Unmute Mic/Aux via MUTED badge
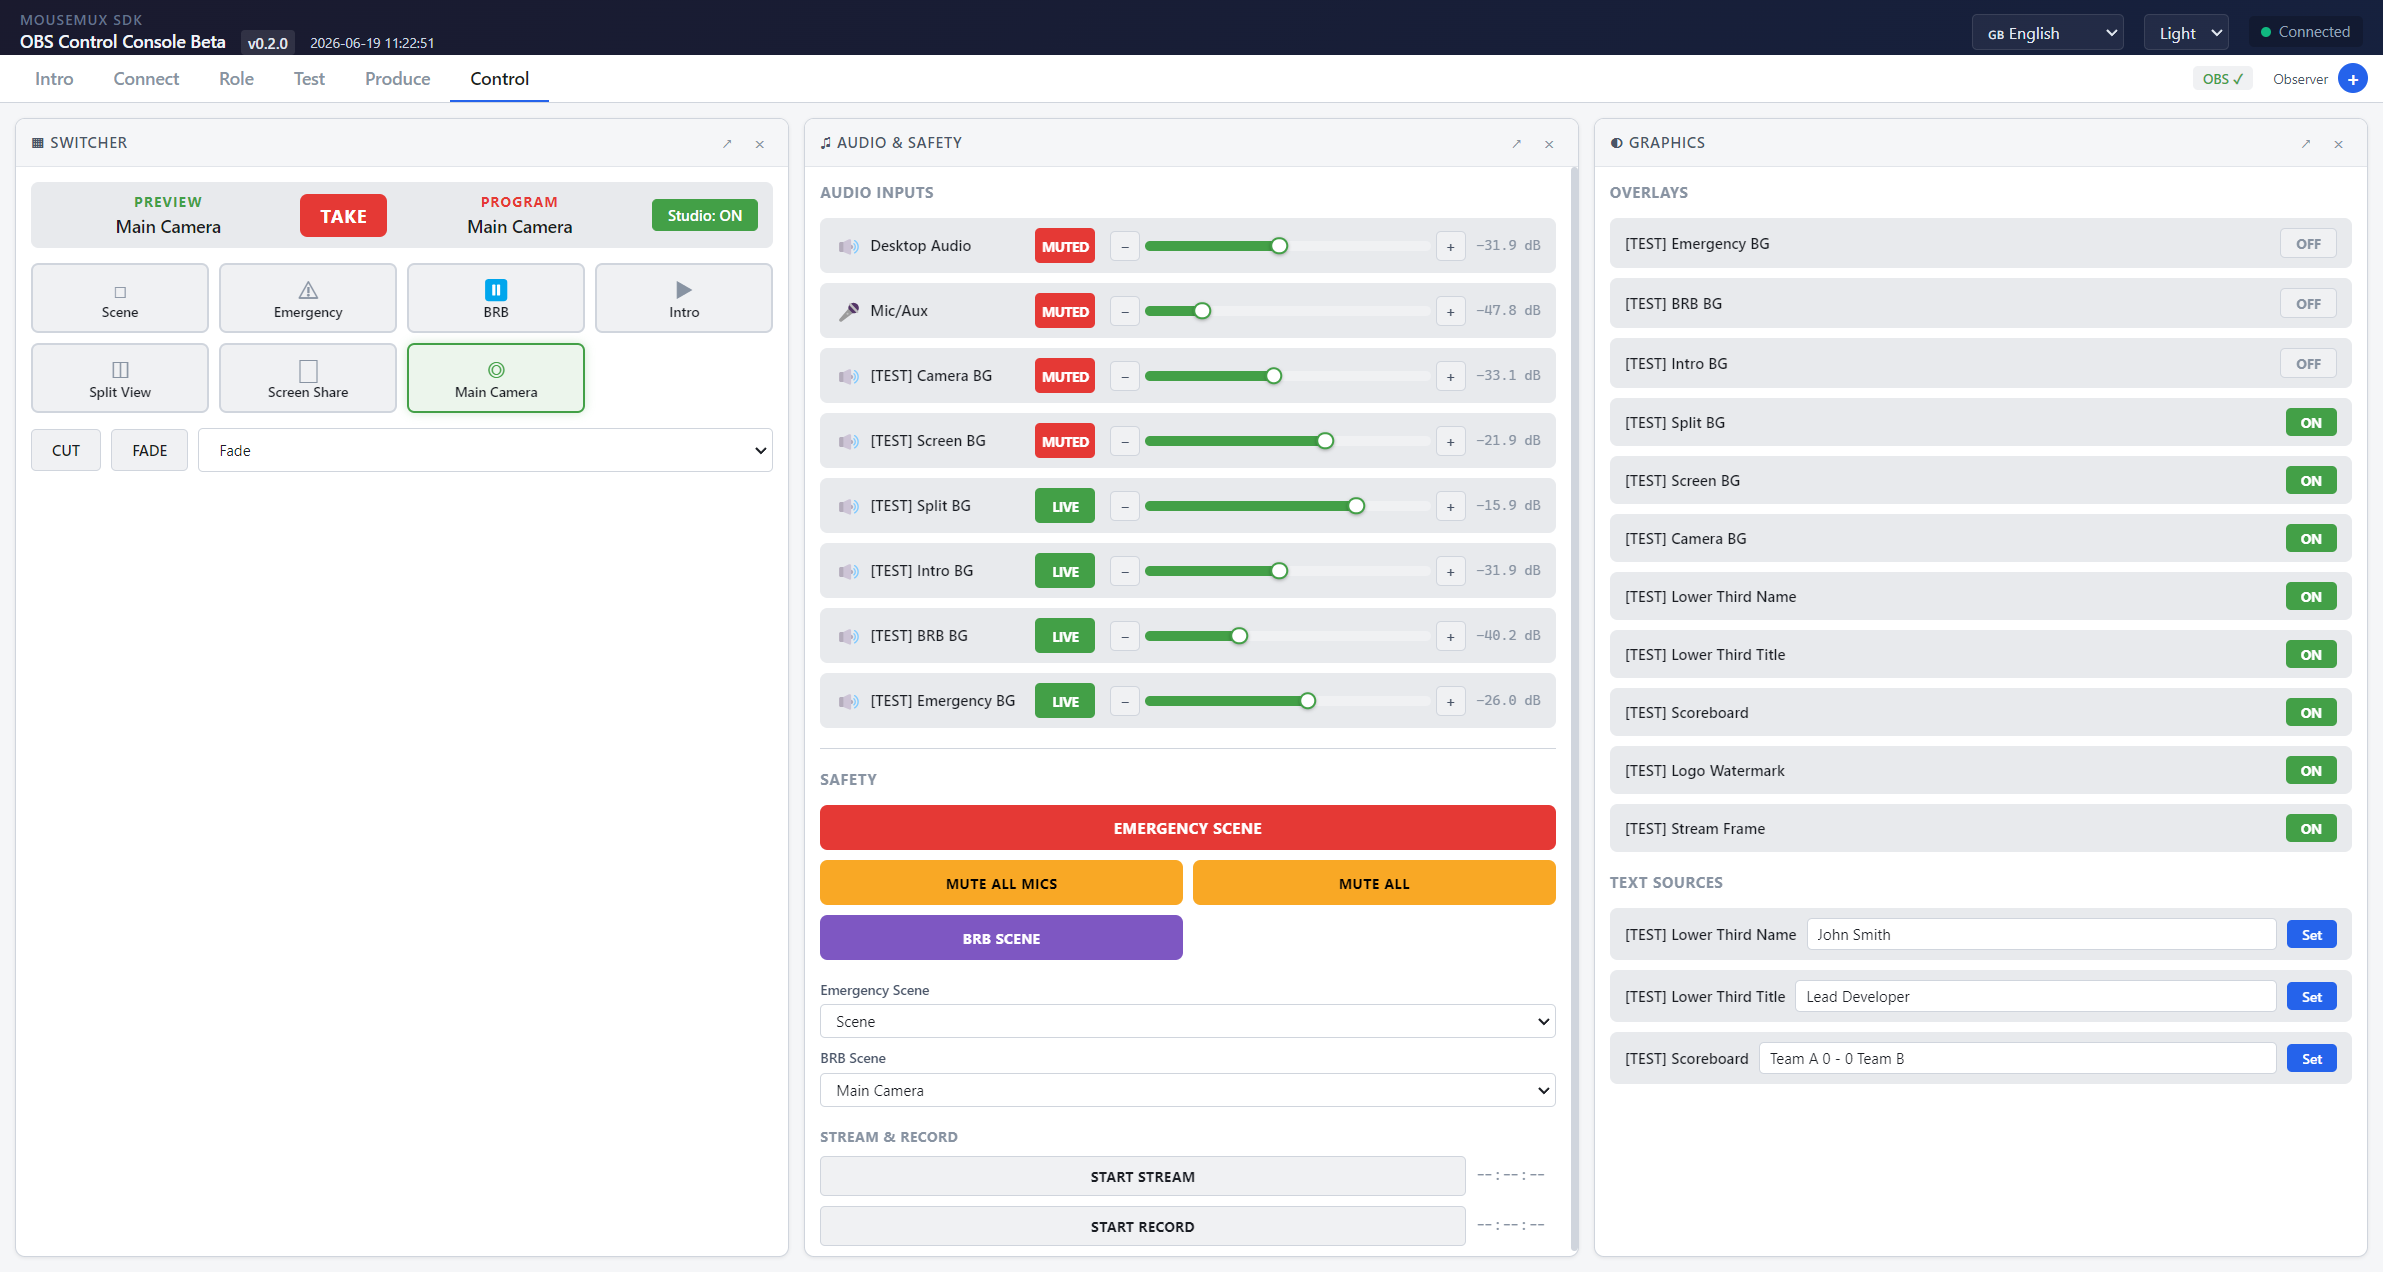The height and width of the screenshot is (1272, 2383). tap(1065, 311)
